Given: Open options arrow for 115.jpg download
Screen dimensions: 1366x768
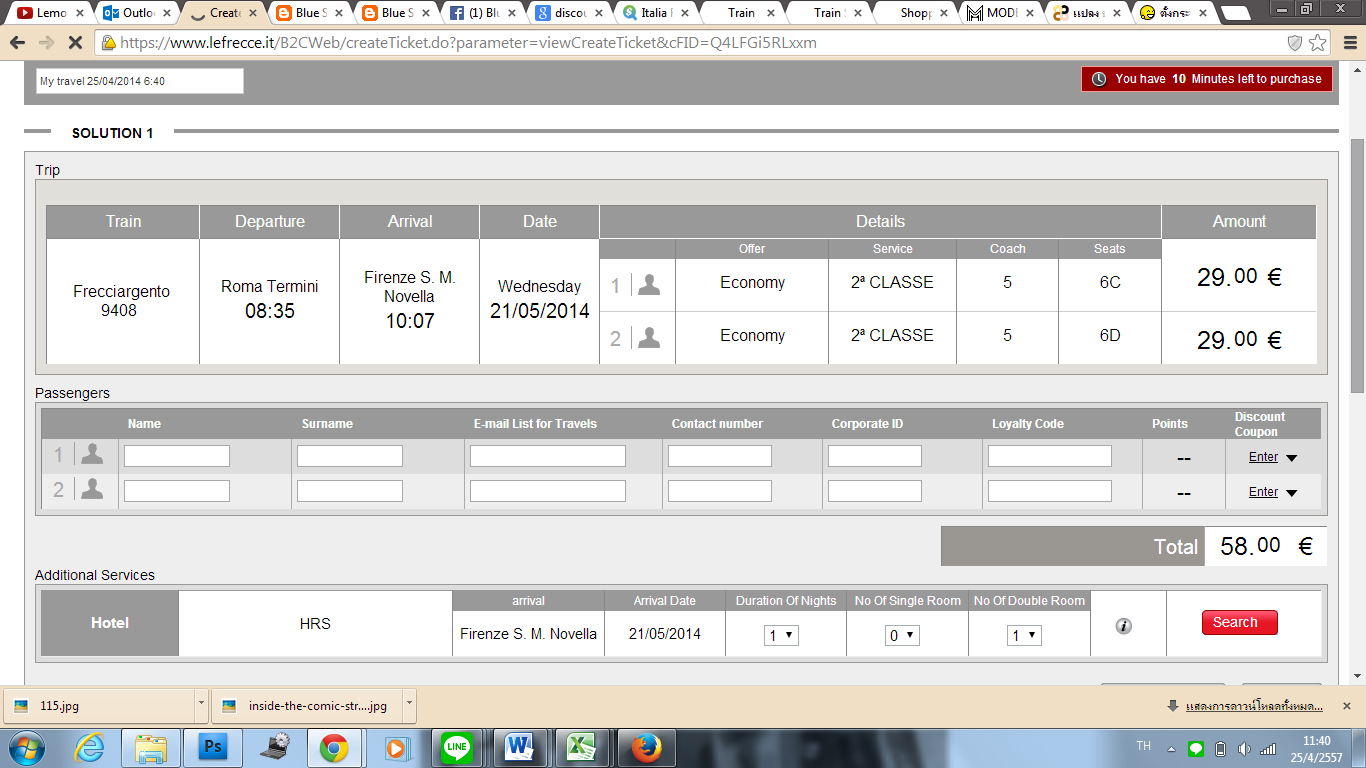Looking at the screenshot, I should [x=201, y=705].
